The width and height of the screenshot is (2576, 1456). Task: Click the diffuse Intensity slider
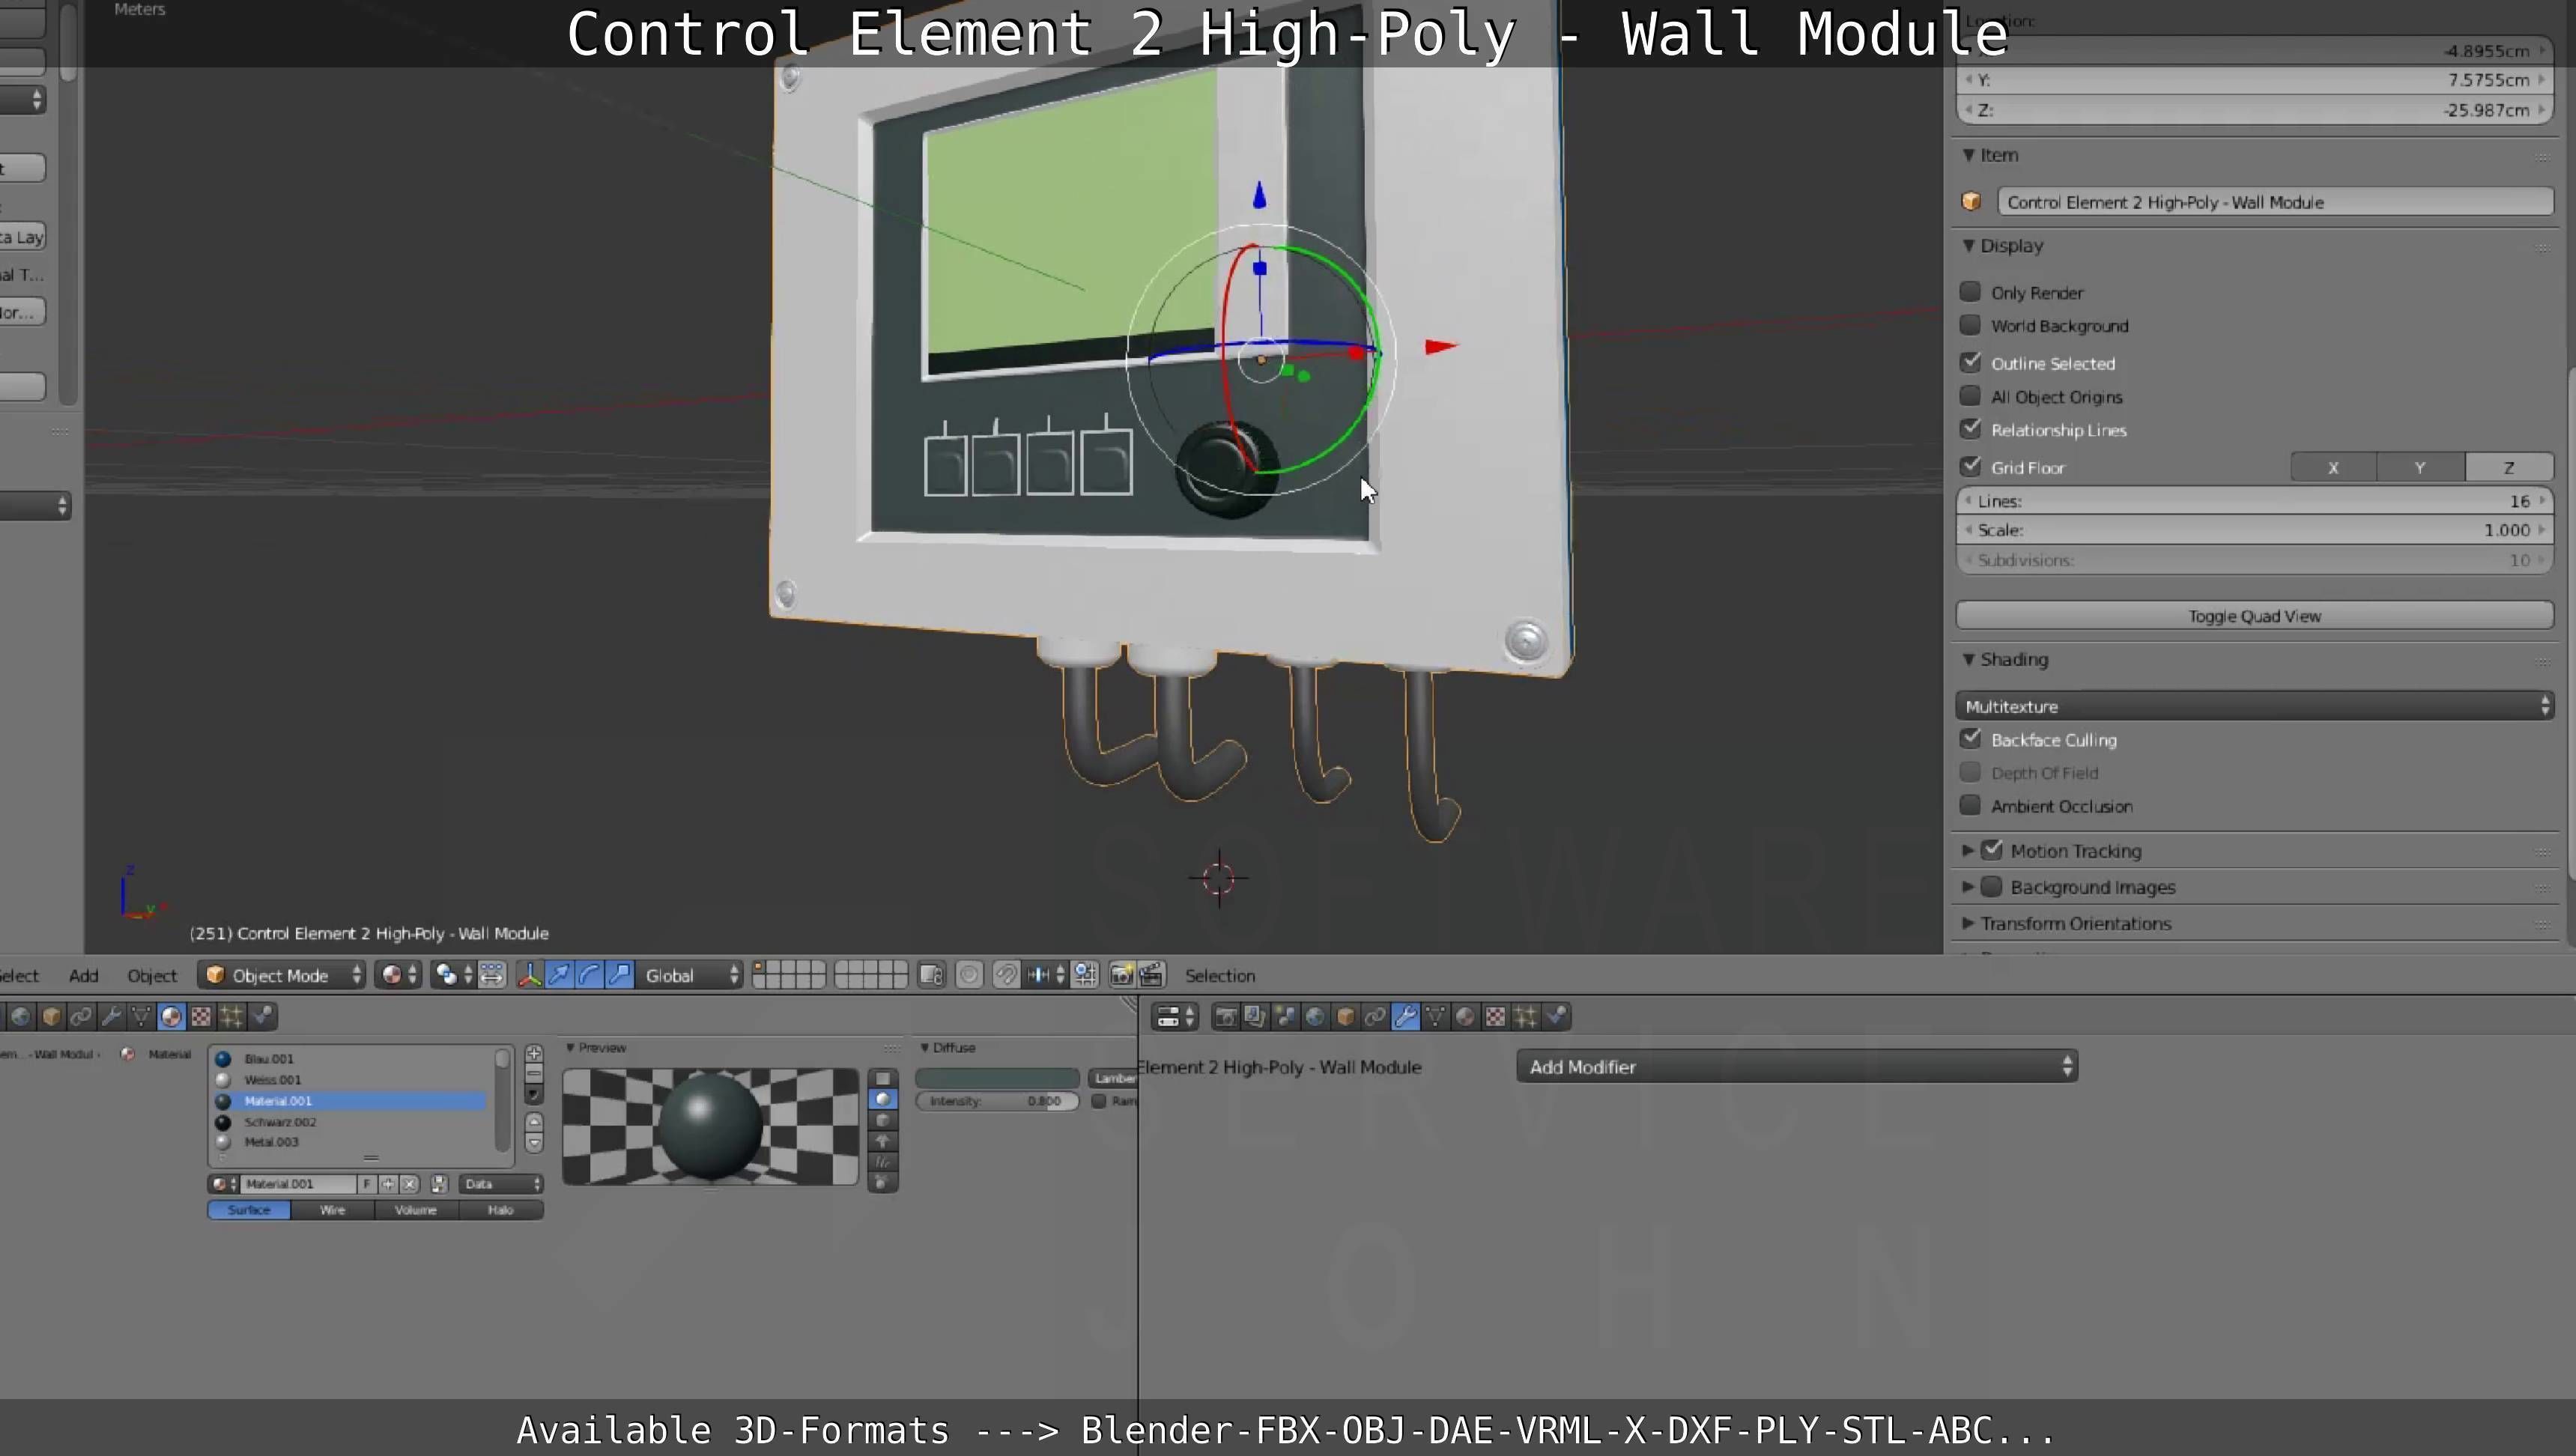point(997,1101)
